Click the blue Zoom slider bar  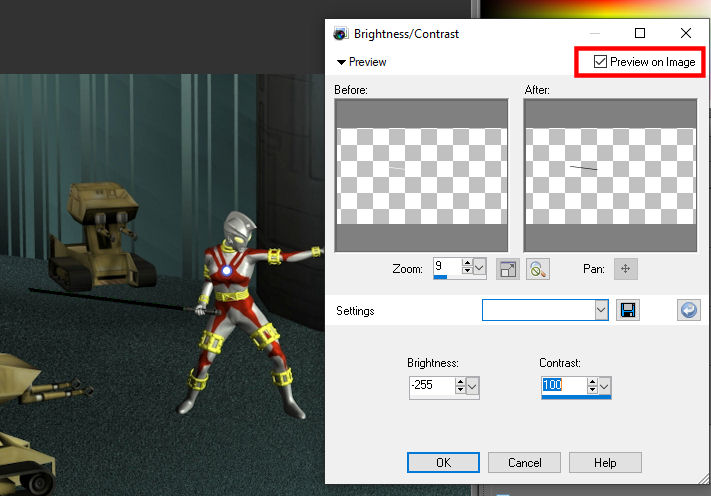pyautogui.click(x=440, y=277)
